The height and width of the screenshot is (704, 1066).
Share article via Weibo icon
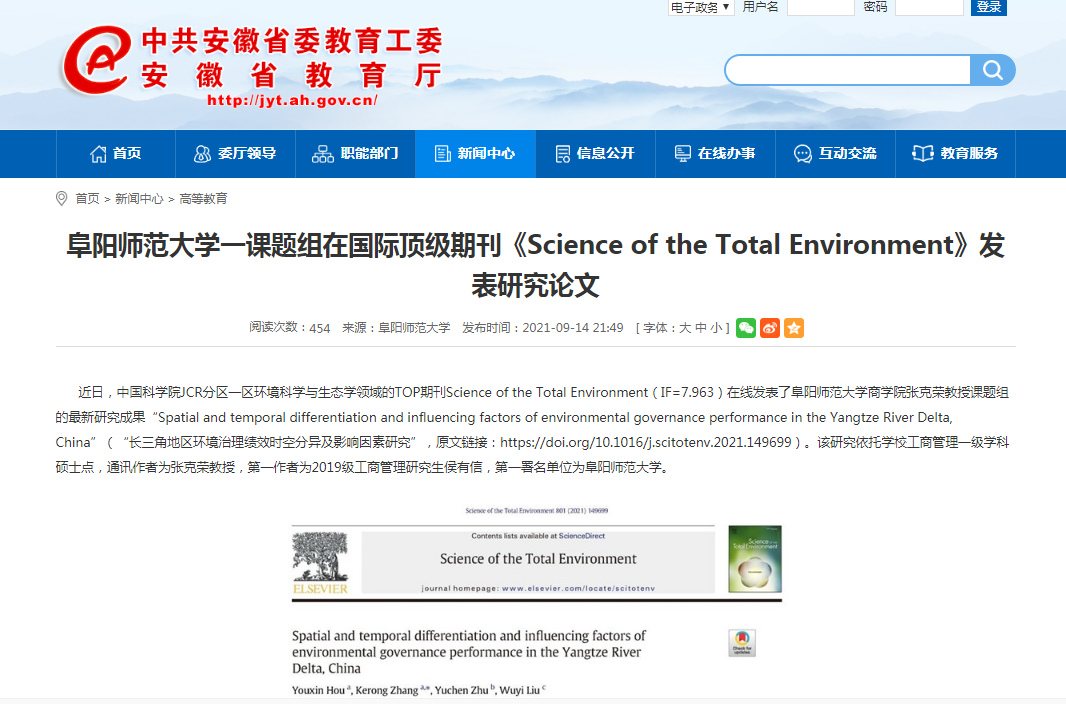click(770, 328)
